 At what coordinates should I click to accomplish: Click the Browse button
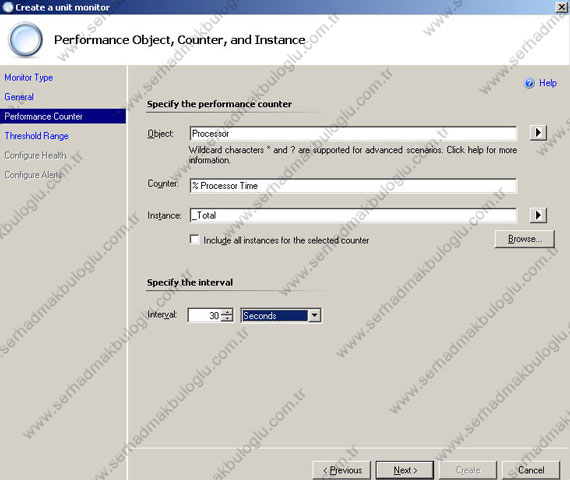pyautogui.click(x=525, y=239)
